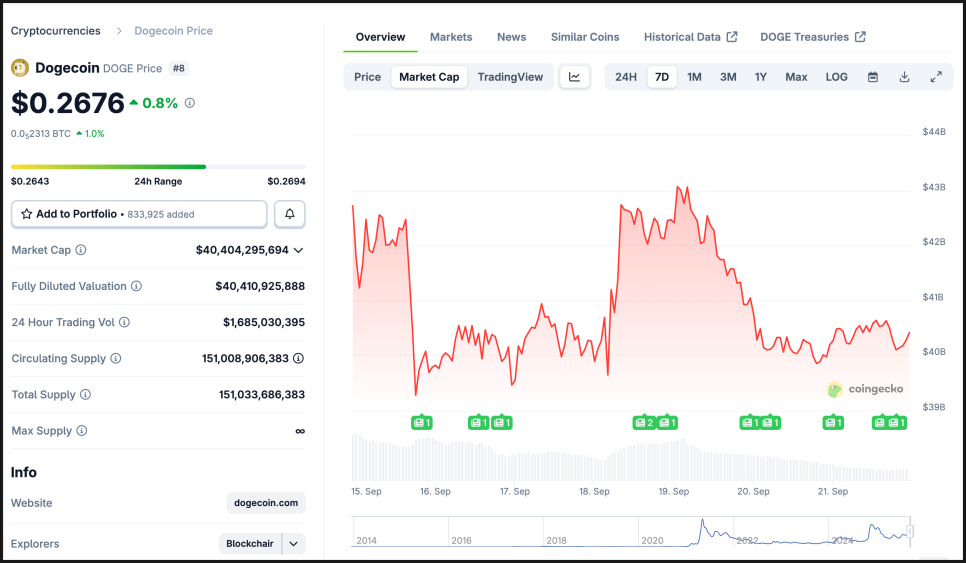
Task: Click circulating supply value 151,008,906,383
Action: (x=245, y=358)
